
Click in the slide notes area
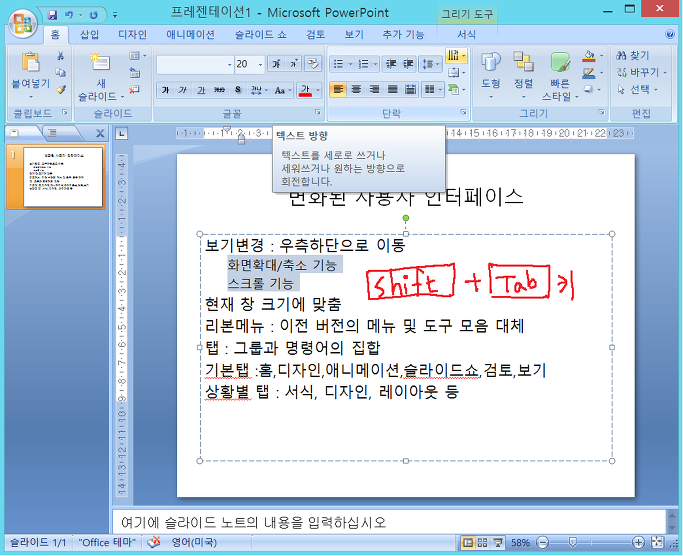click(388, 522)
